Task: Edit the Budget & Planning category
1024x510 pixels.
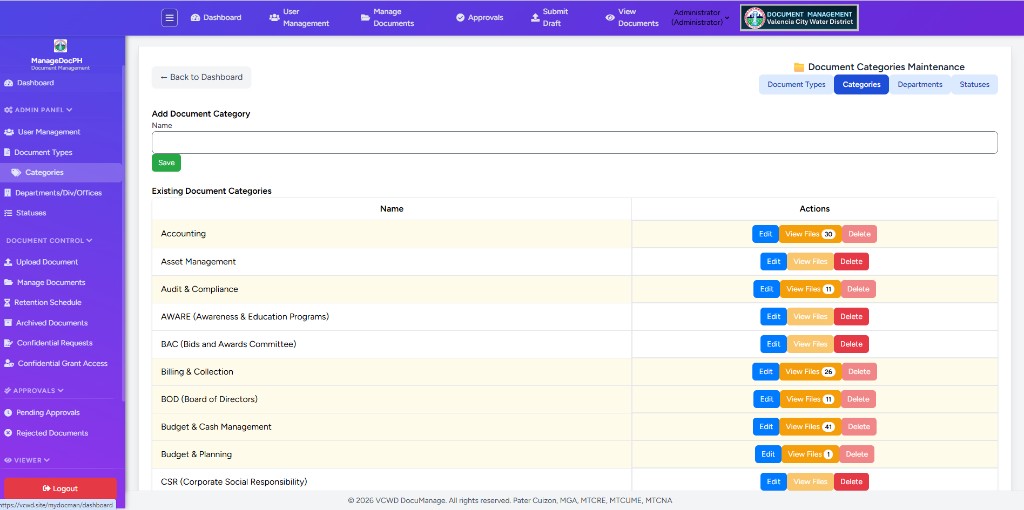Action: click(768, 454)
